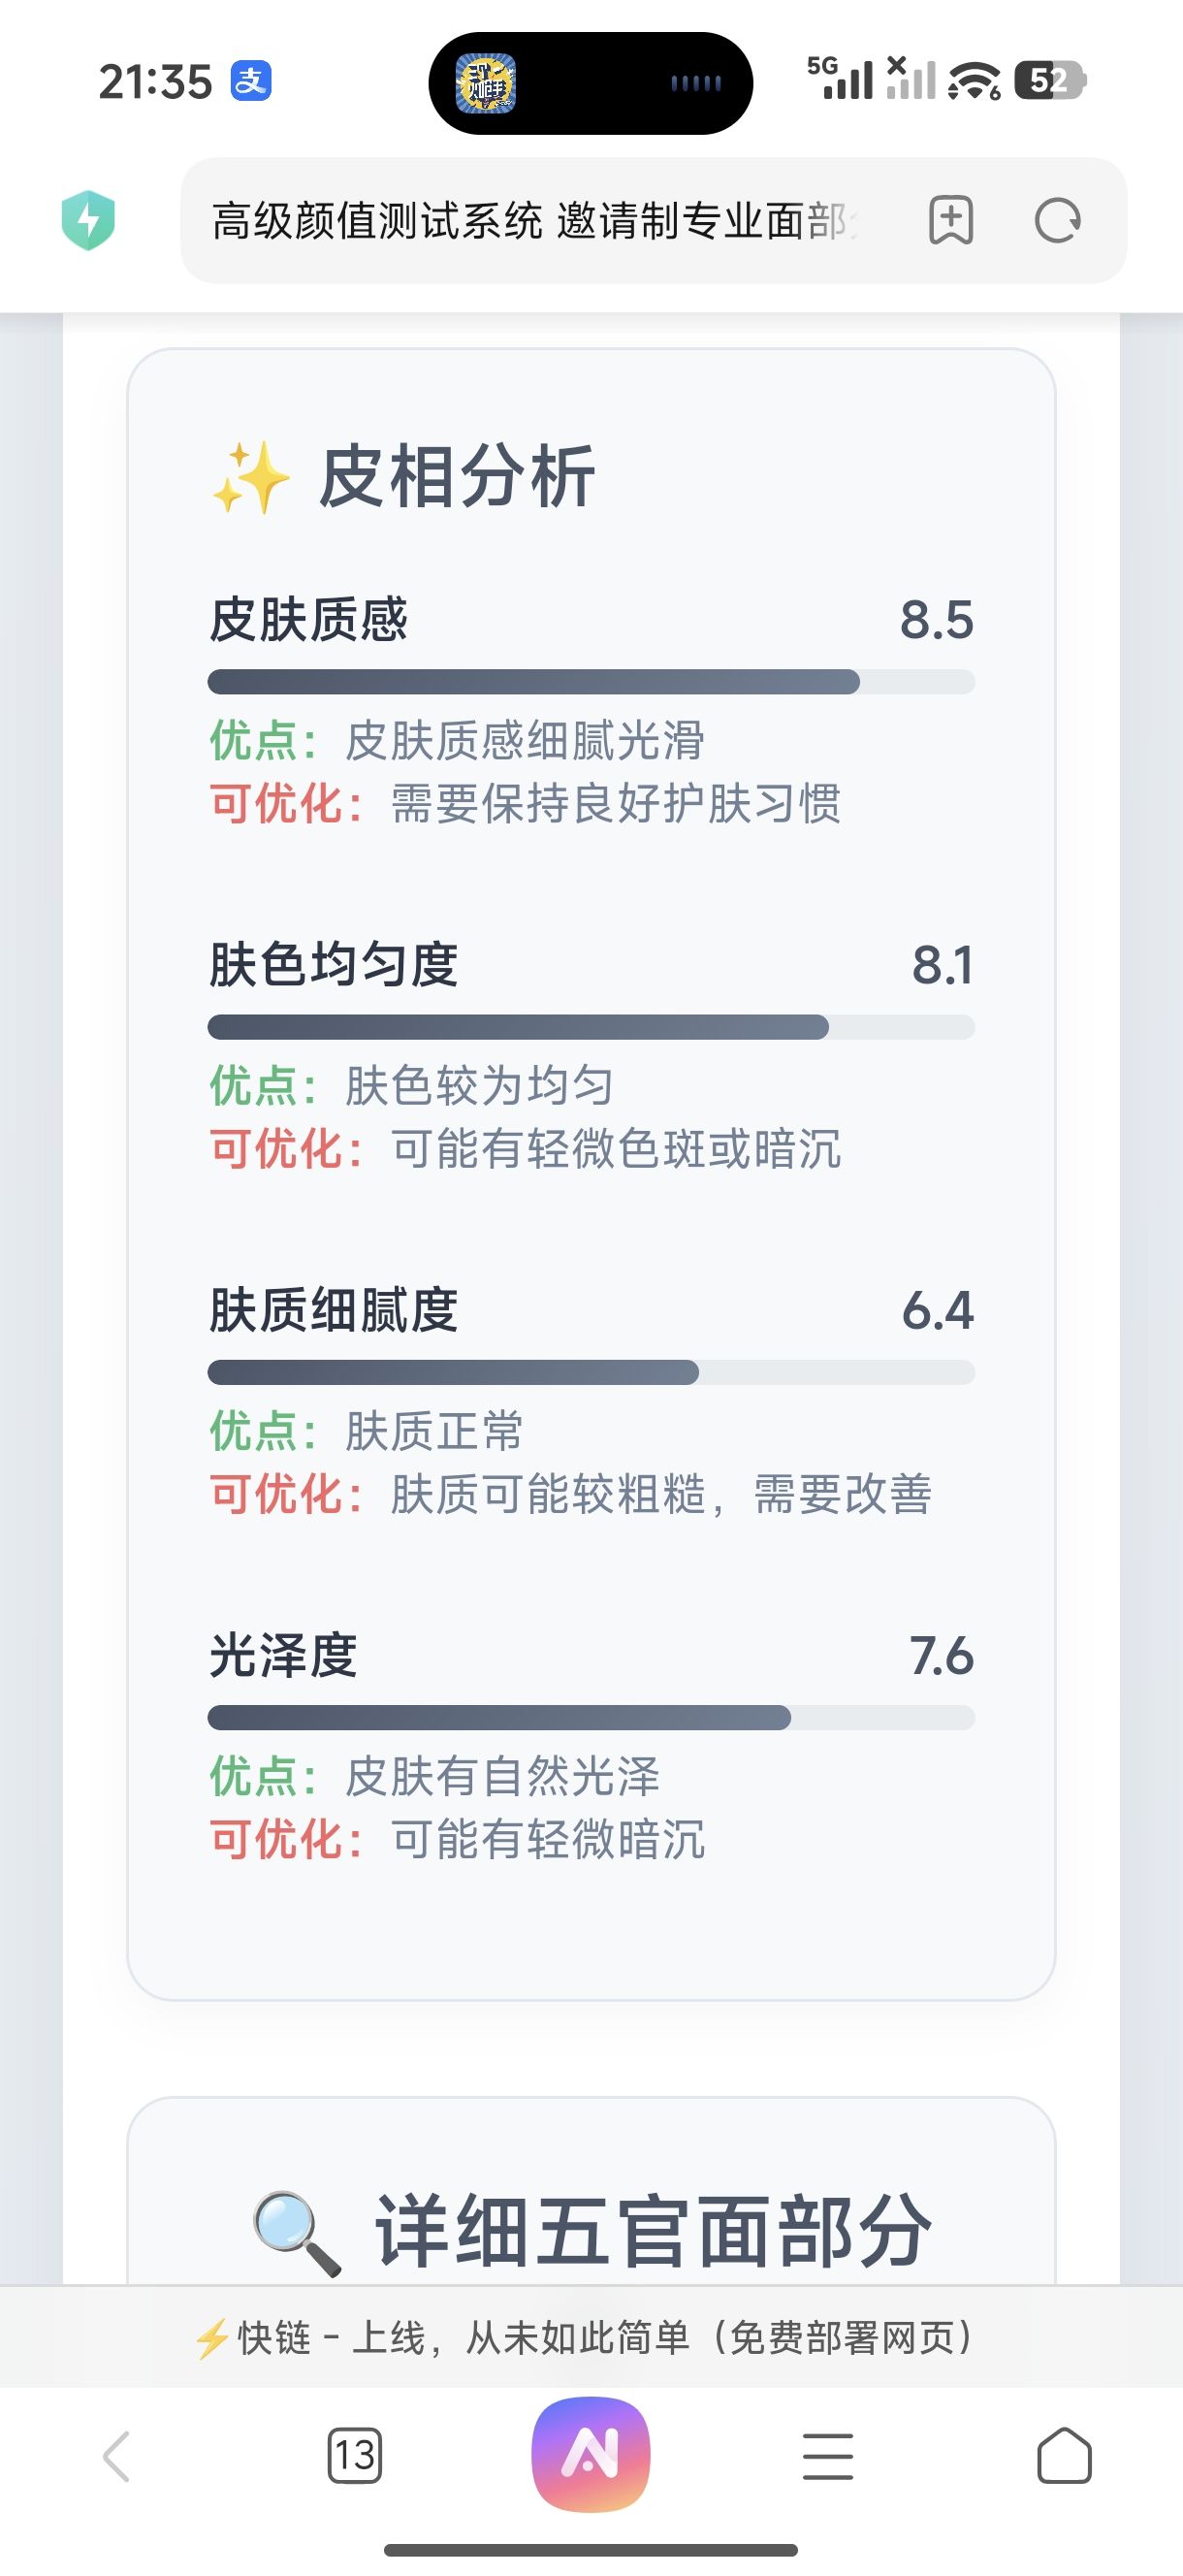This screenshot has width=1183, height=2576.
Task: Tap the green shield security icon
Action: 88,220
